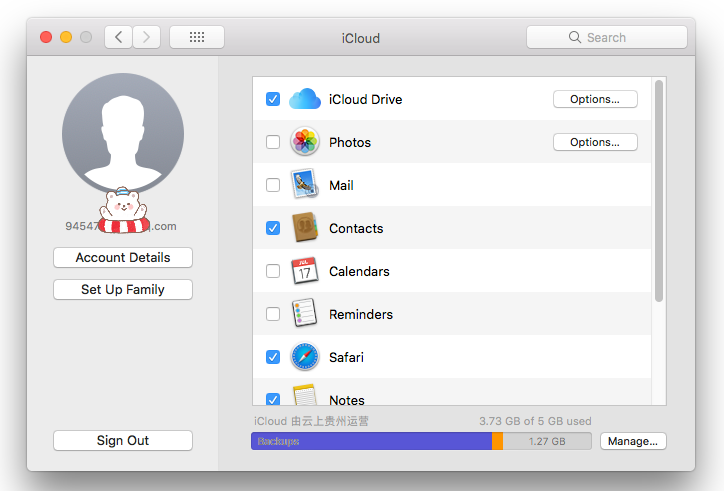
Task: Click the Calendars label
Action: tap(359, 271)
